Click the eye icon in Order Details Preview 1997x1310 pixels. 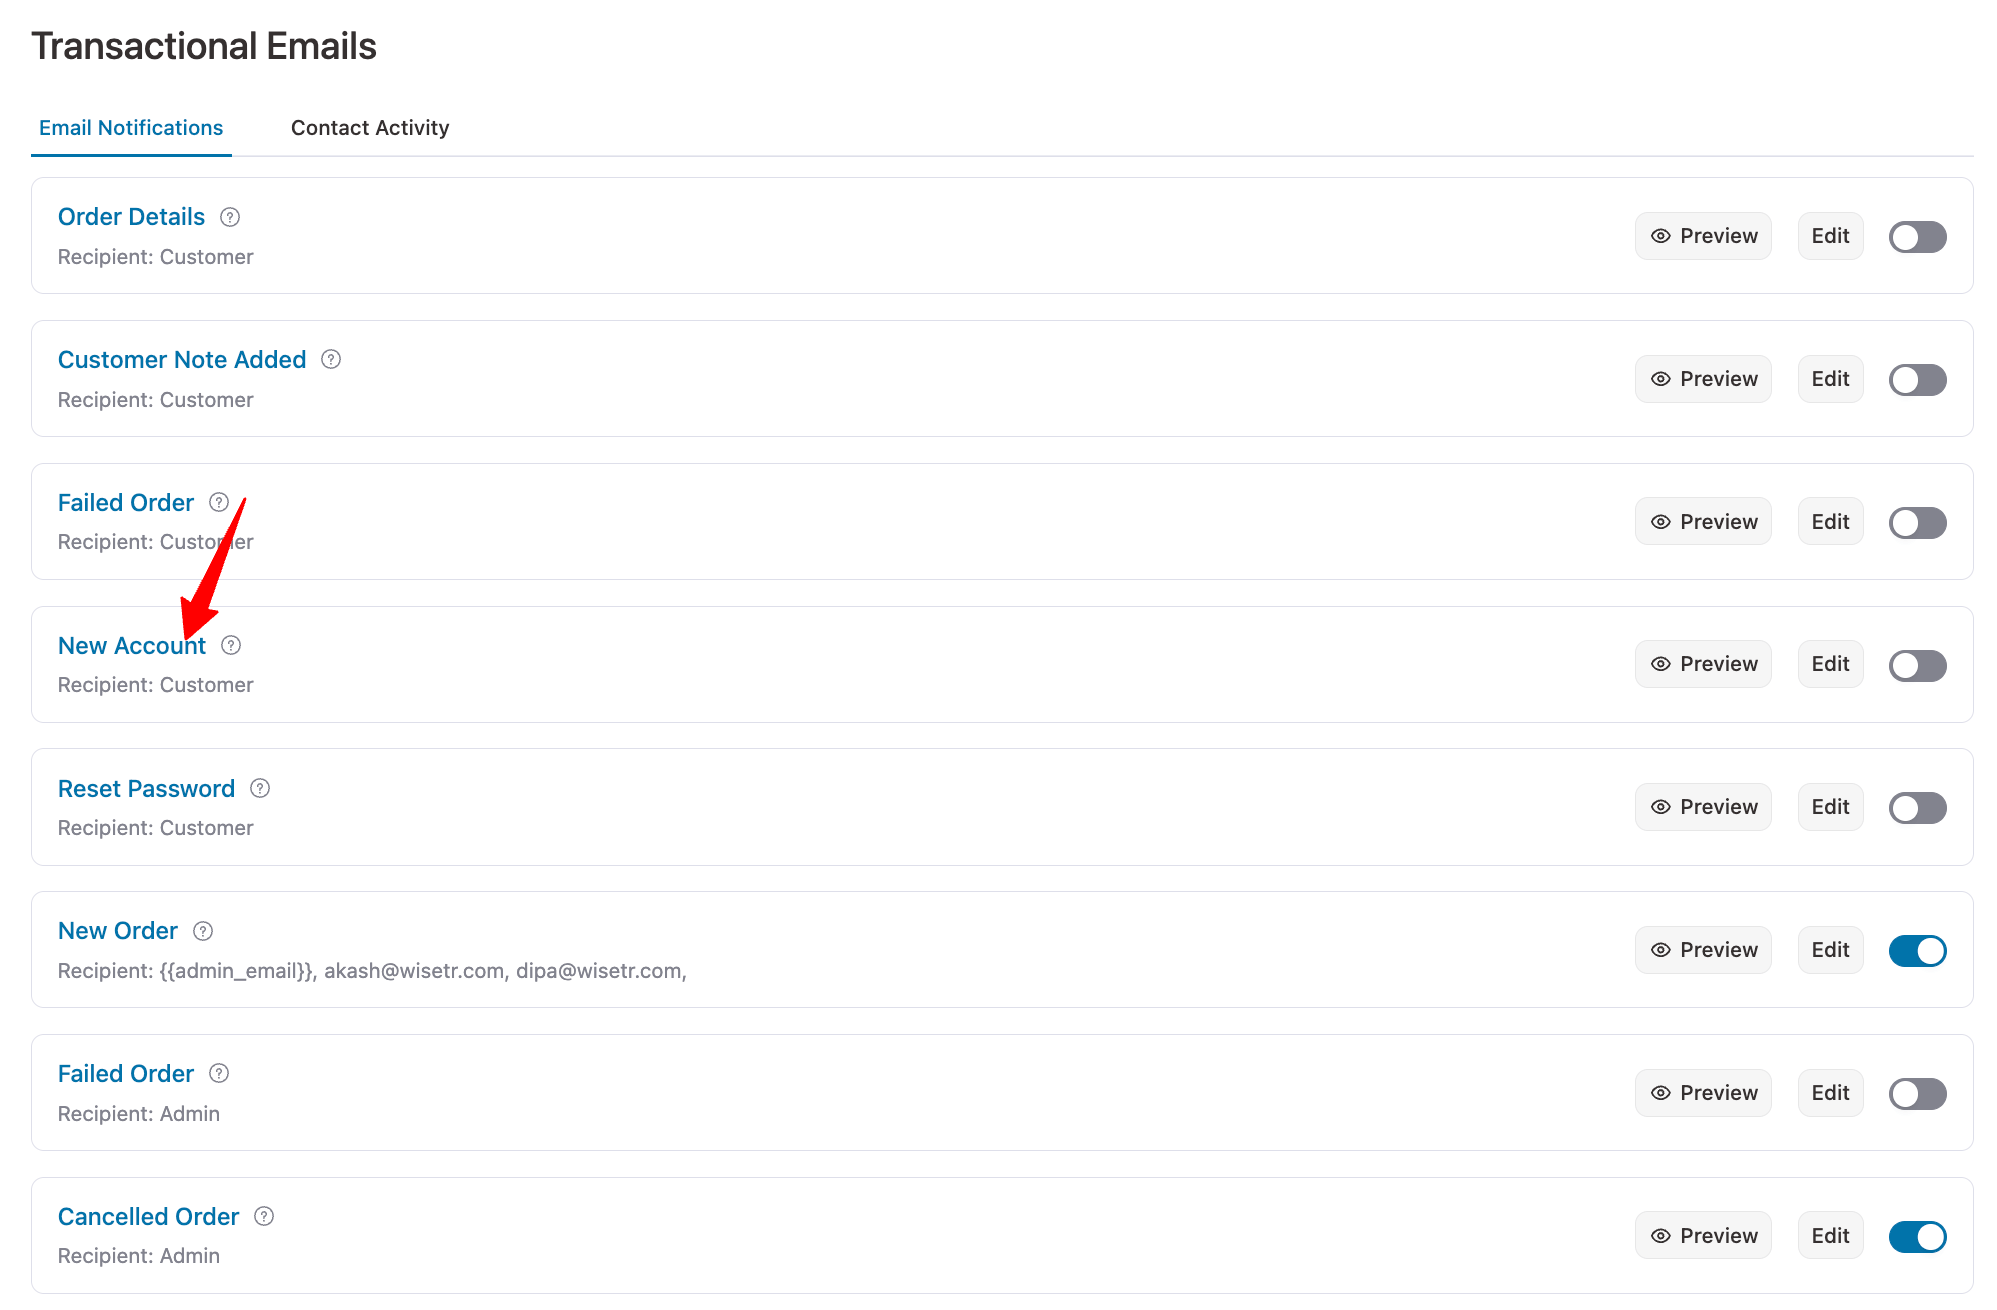coord(1661,236)
